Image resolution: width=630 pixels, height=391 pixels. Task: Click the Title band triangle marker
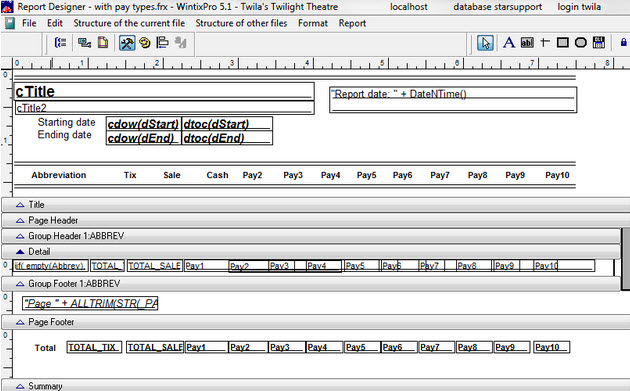coord(20,205)
